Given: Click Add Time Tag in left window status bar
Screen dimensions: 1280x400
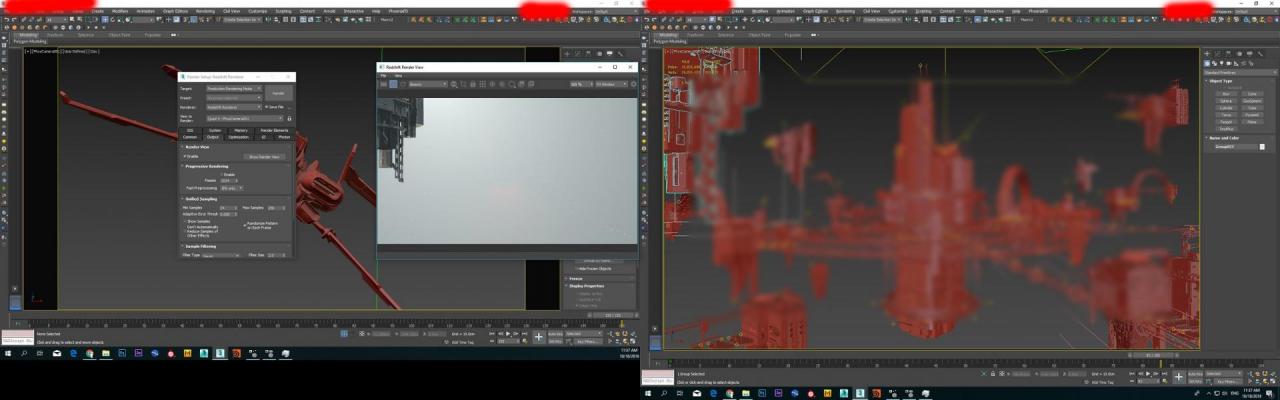Looking at the screenshot, I should [463, 342].
